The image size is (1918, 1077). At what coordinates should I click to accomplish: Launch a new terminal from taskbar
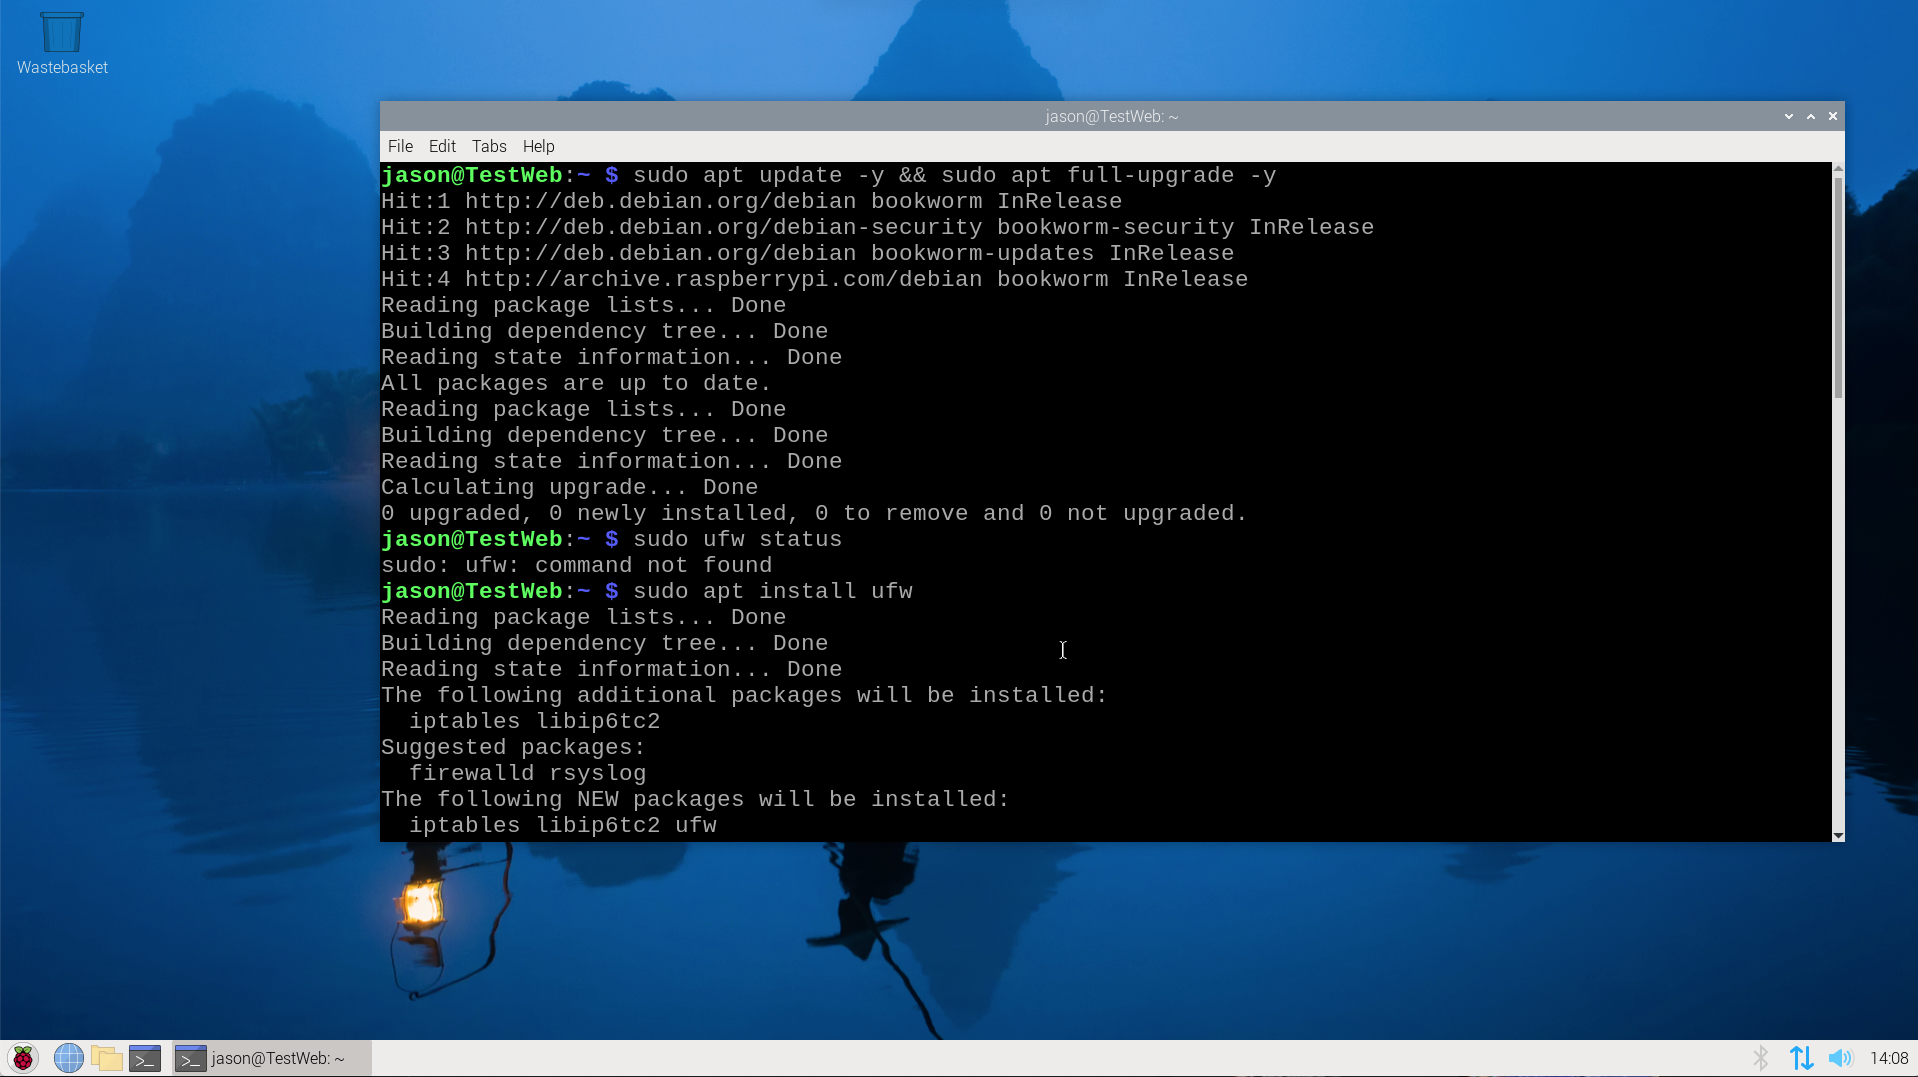click(x=145, y=1058)
